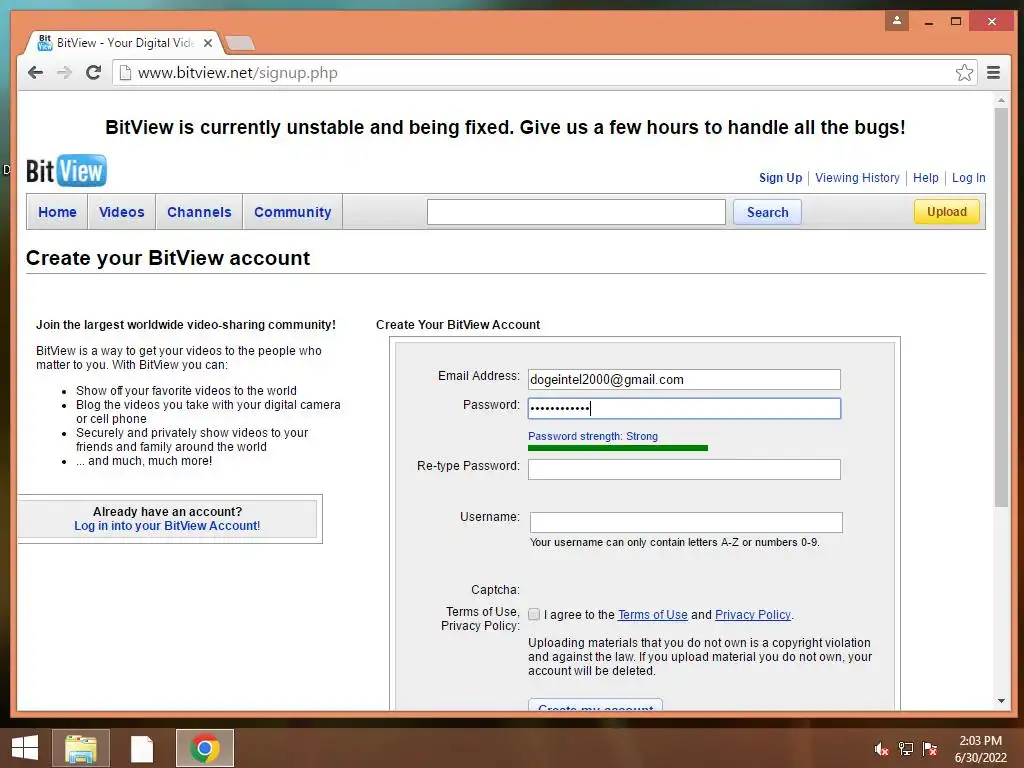Click the Search button
The height and width of the screenshot is (768, 1024).
click(x=767, y=212)
